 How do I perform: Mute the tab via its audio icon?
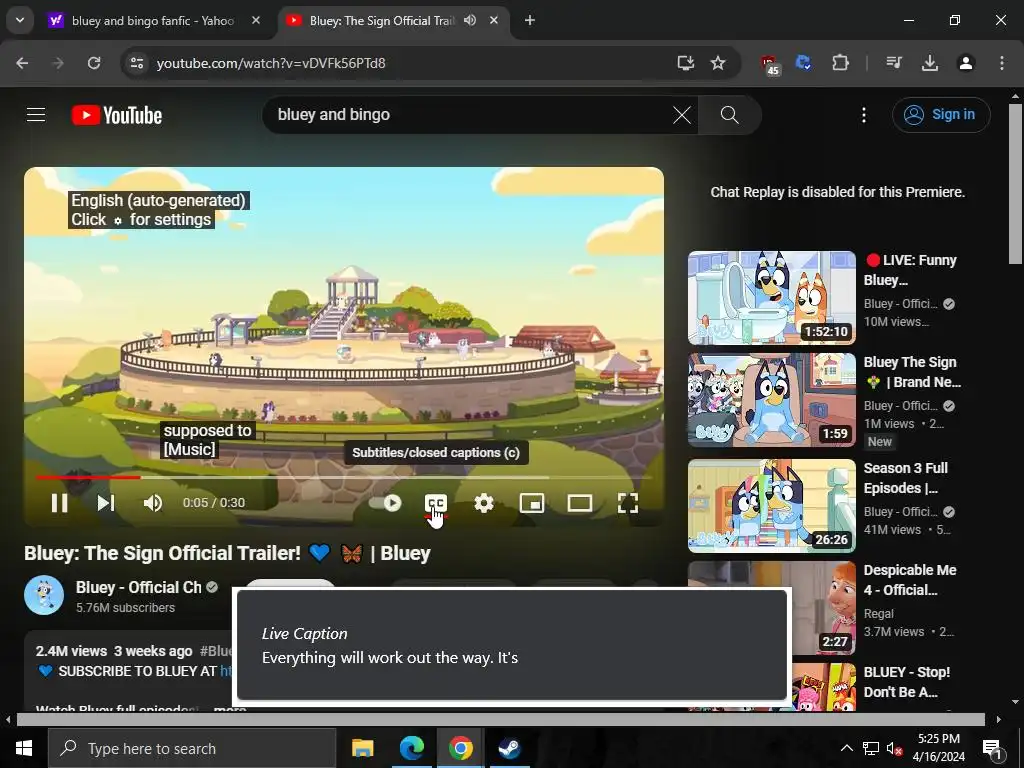[x=470, y=21]
